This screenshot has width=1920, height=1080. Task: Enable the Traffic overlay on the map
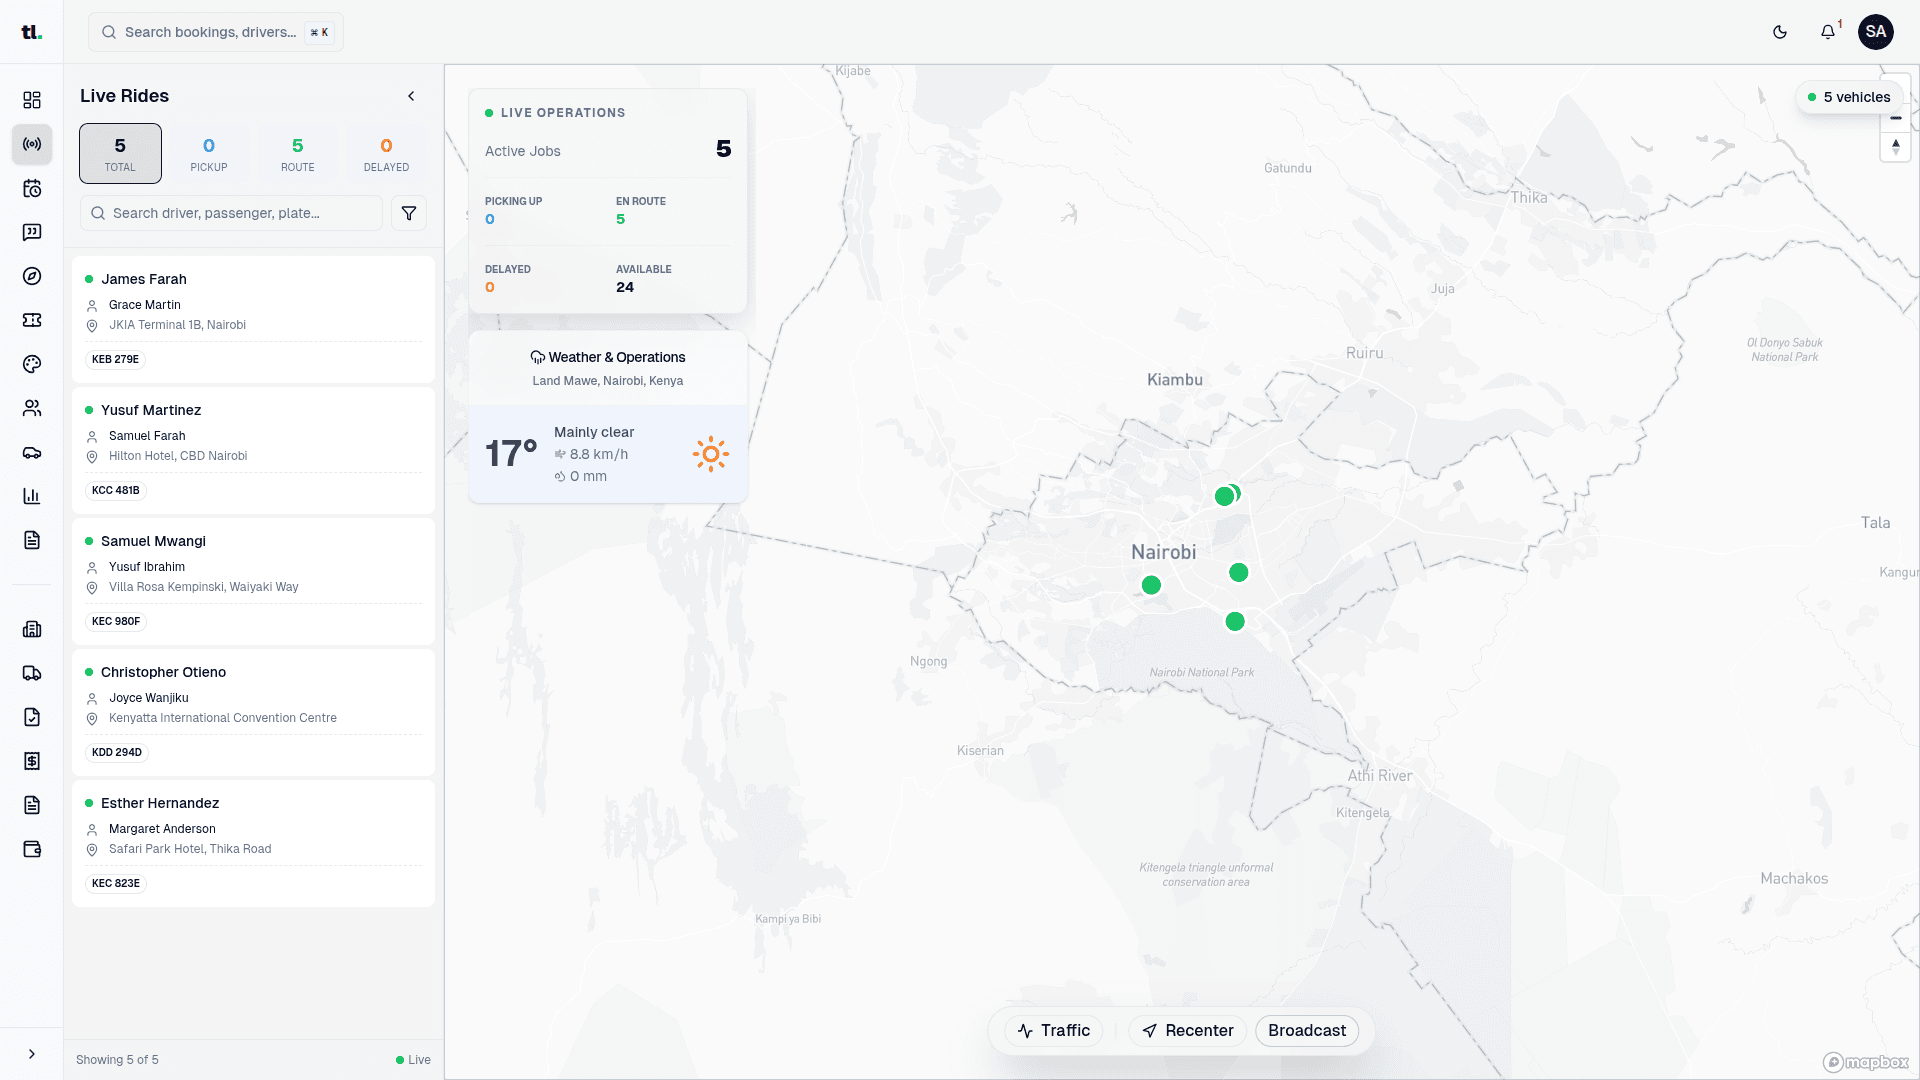tap(1053, 1030)
